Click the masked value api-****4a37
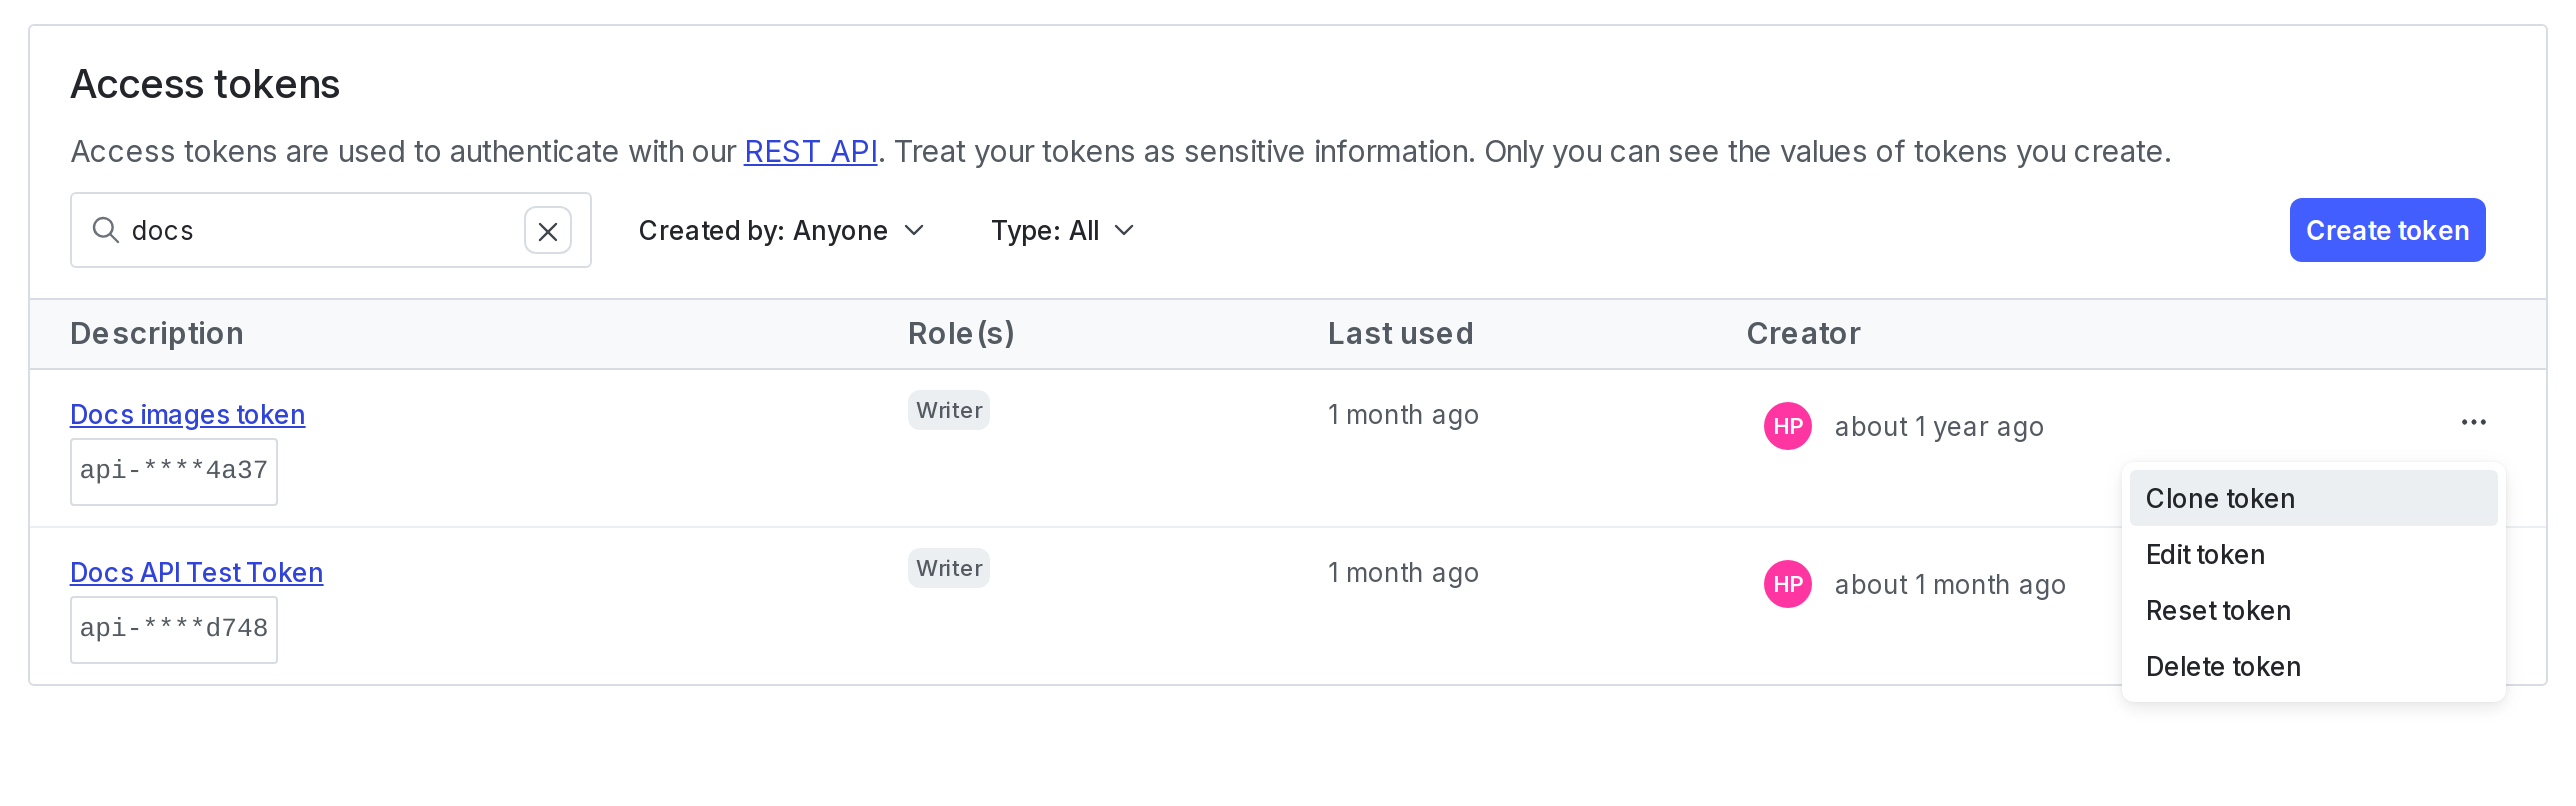 (x=173, y=470)
